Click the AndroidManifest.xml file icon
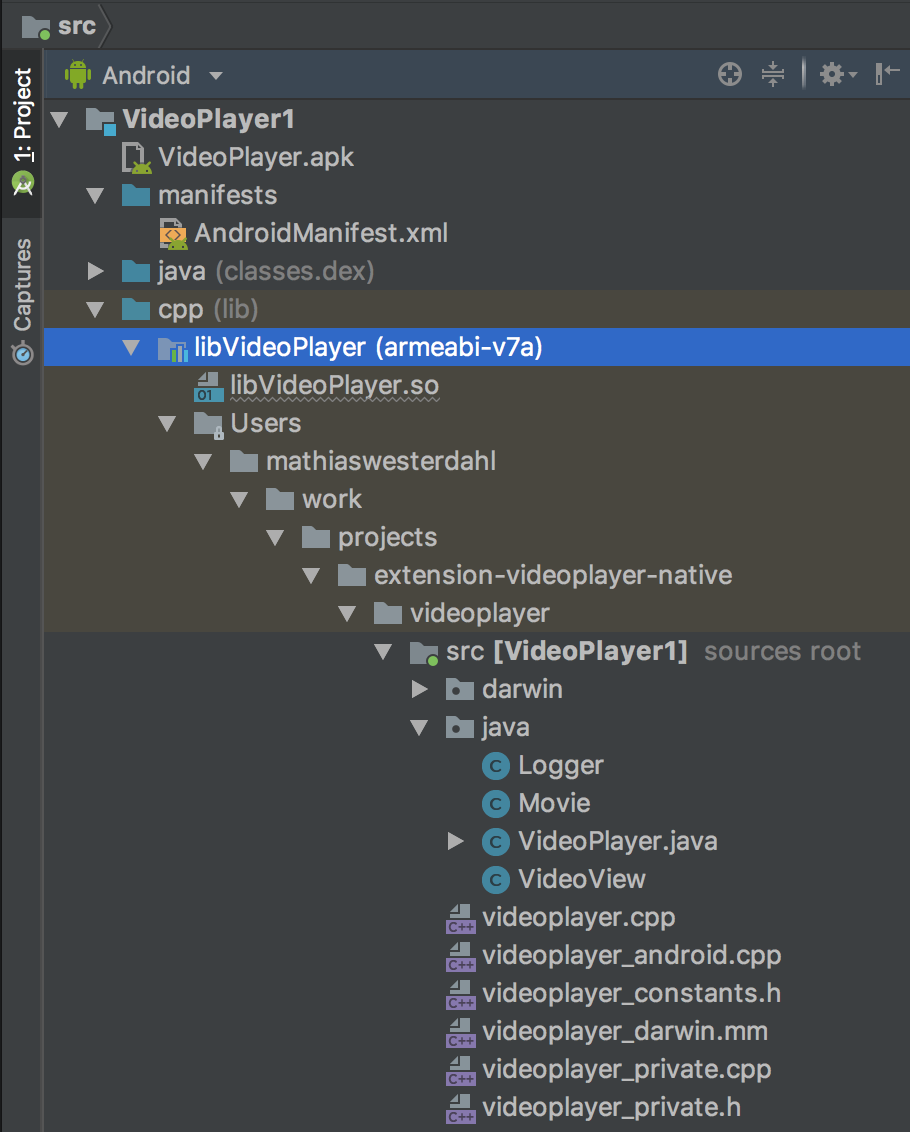The image size is (910, 1132). coord(173,234)
